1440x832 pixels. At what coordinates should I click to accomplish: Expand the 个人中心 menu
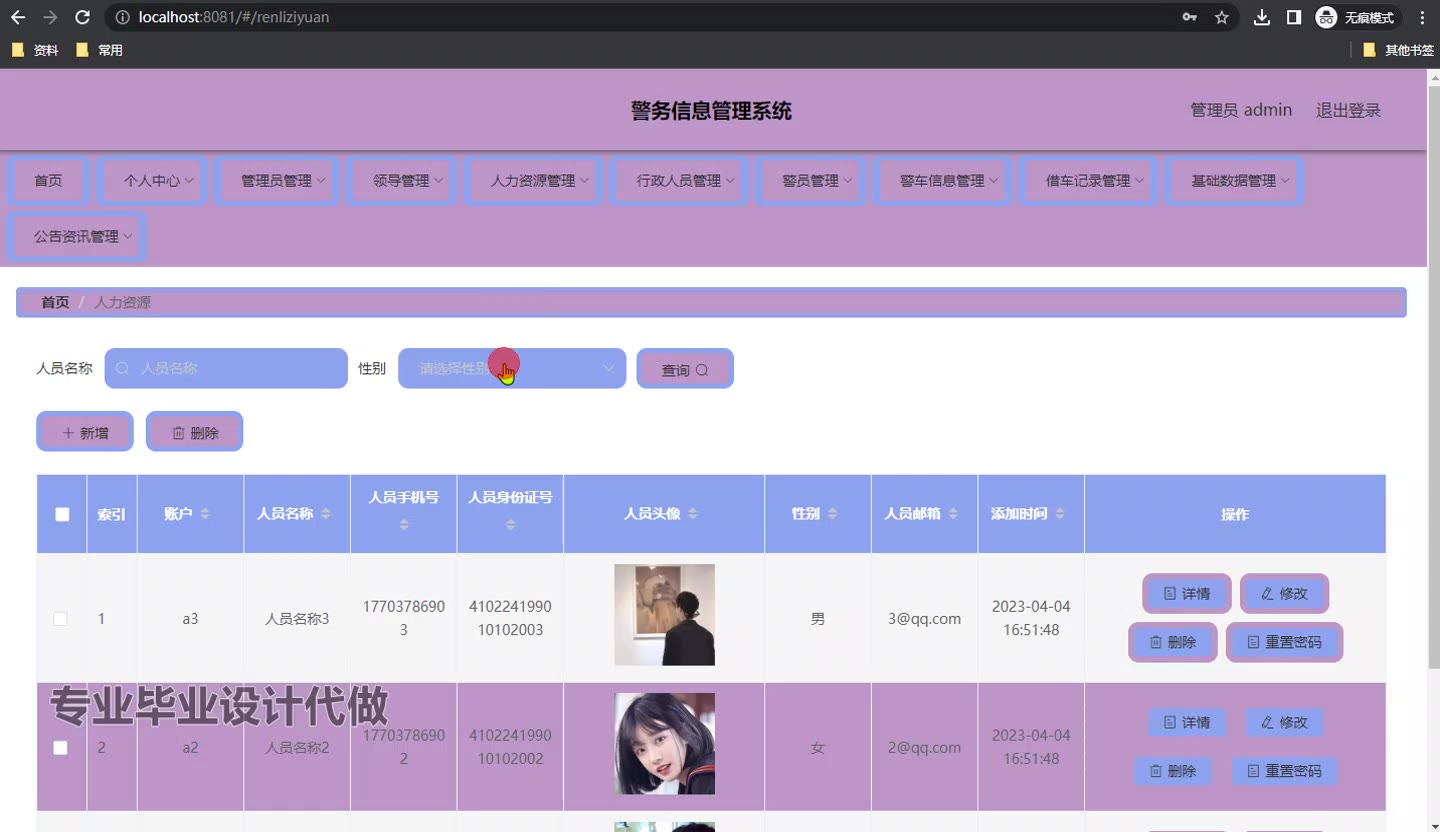(152, 181)
